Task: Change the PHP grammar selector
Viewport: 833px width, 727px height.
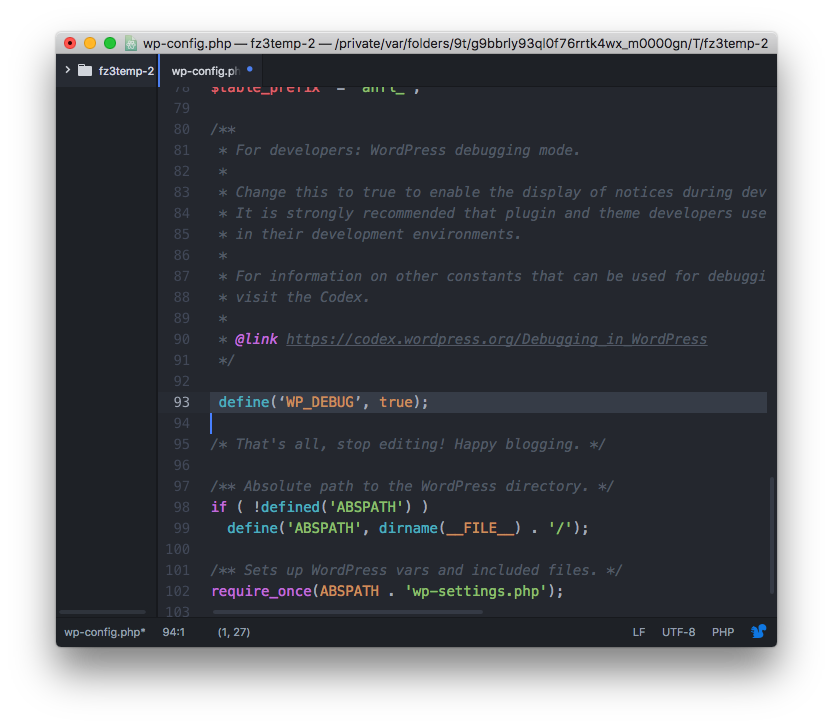Action: coord(722,632)
